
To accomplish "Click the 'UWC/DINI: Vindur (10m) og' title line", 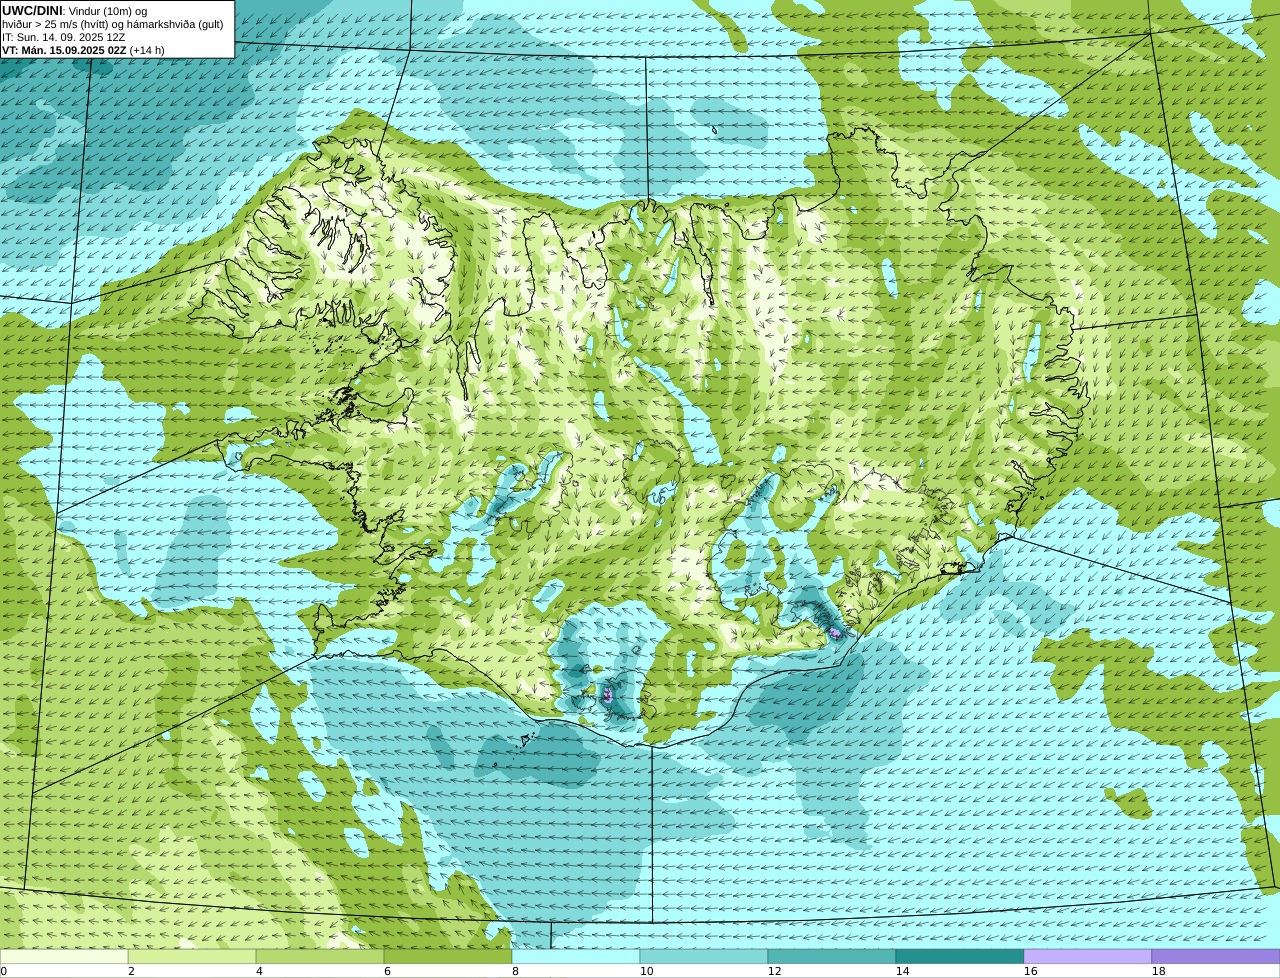I will (75, 11).
